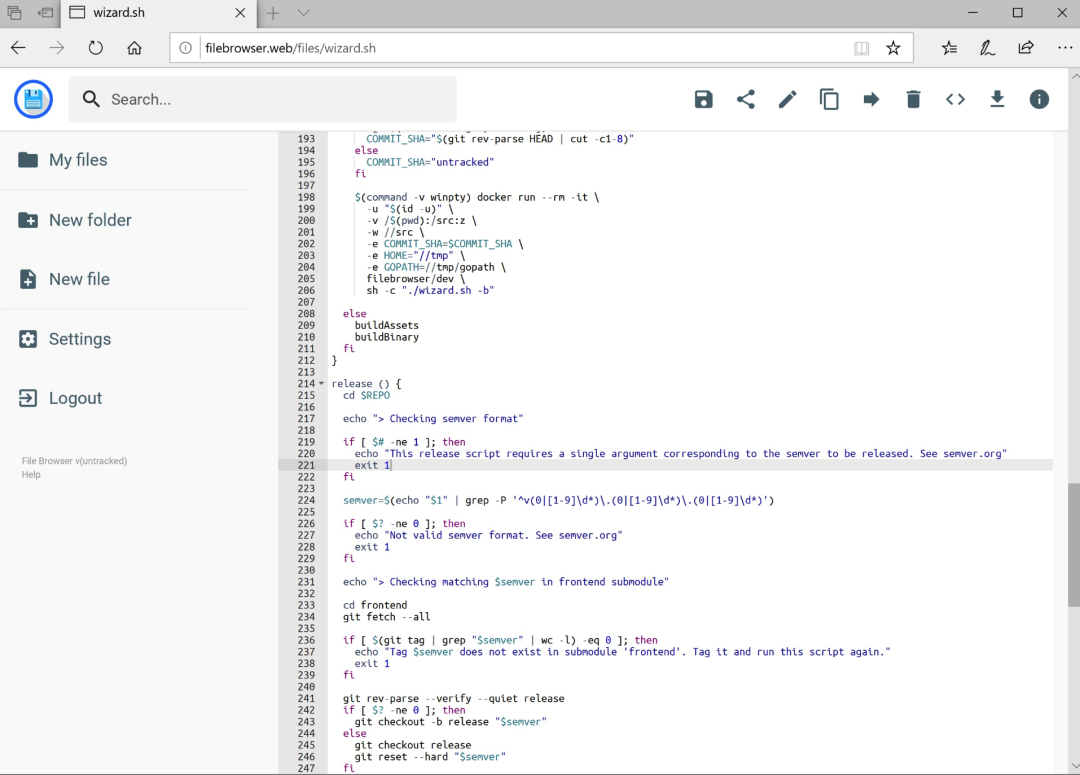Click the site information icon

[x=185, y=48]
